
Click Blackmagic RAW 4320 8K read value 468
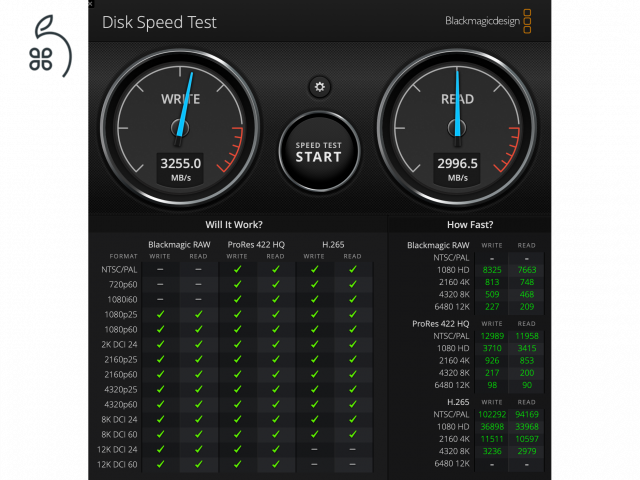(x=527, y=294)
